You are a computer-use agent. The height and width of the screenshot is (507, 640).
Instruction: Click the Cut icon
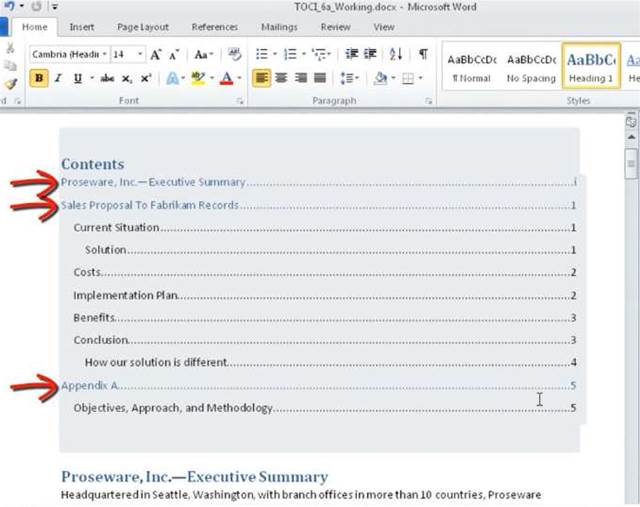(10, 49)
